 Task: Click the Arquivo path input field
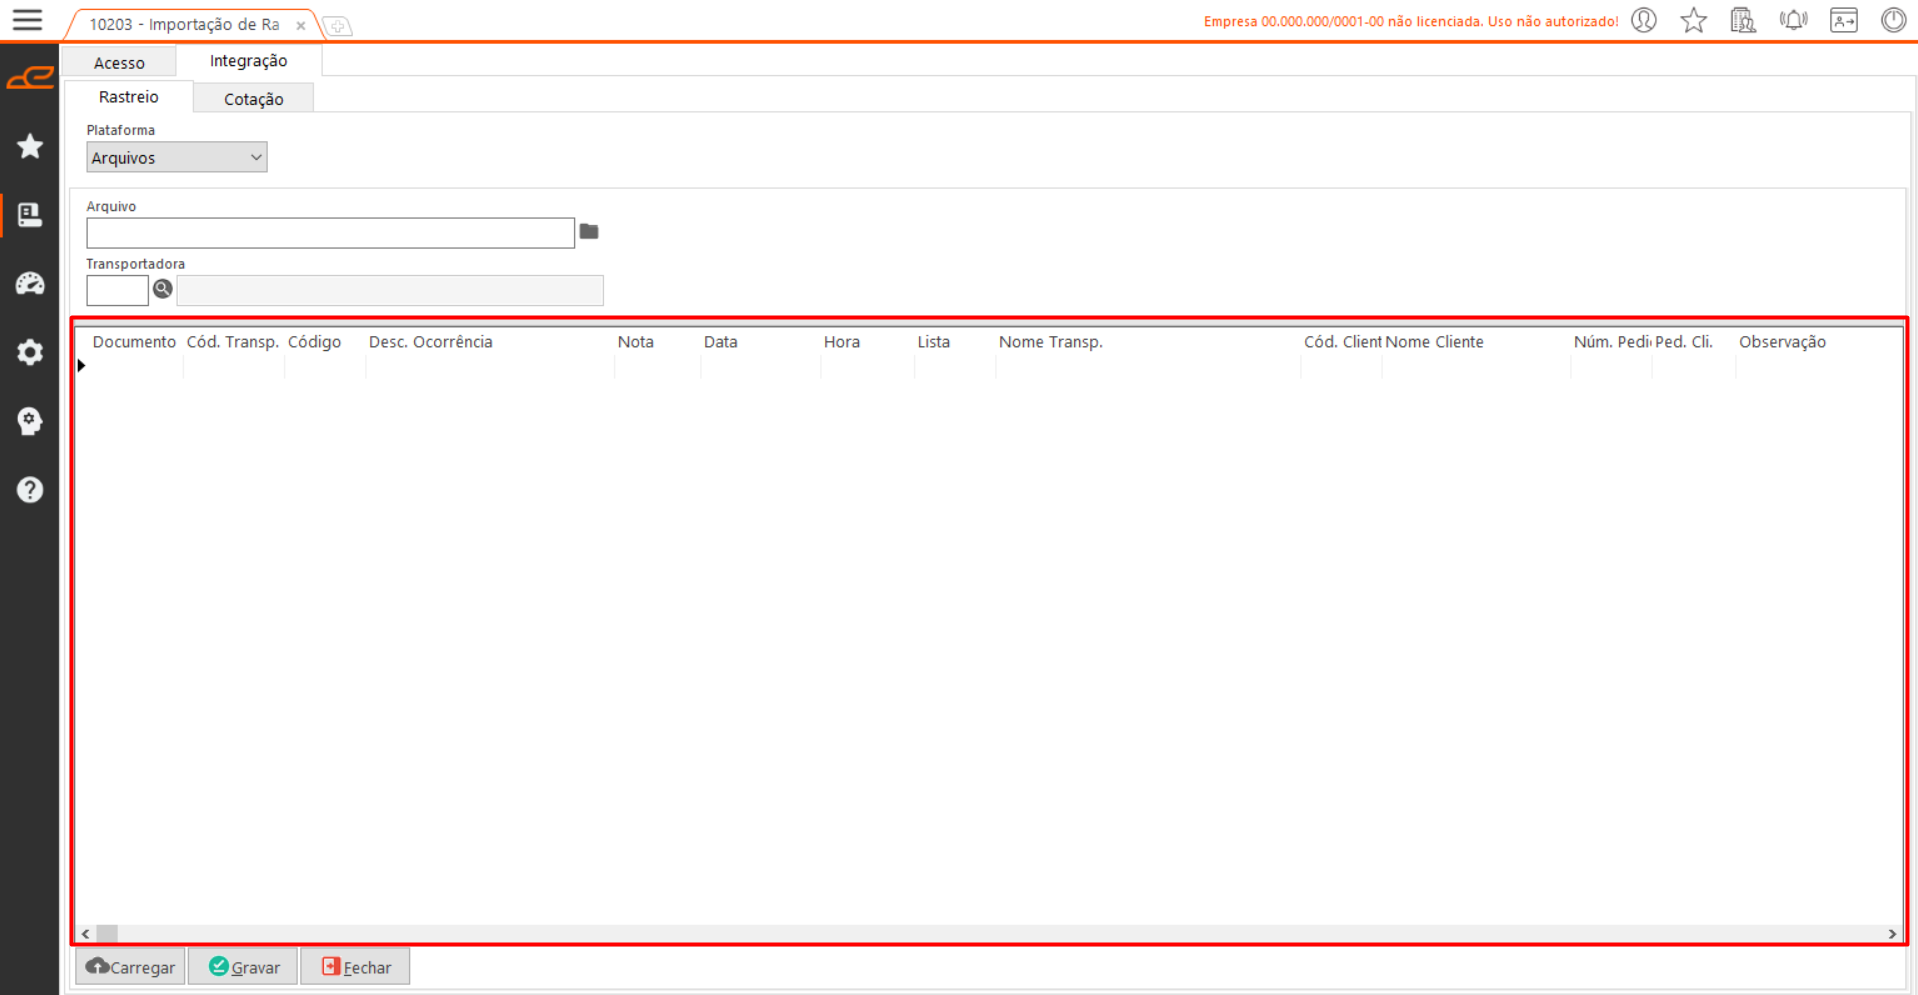[x=330, y=233]
